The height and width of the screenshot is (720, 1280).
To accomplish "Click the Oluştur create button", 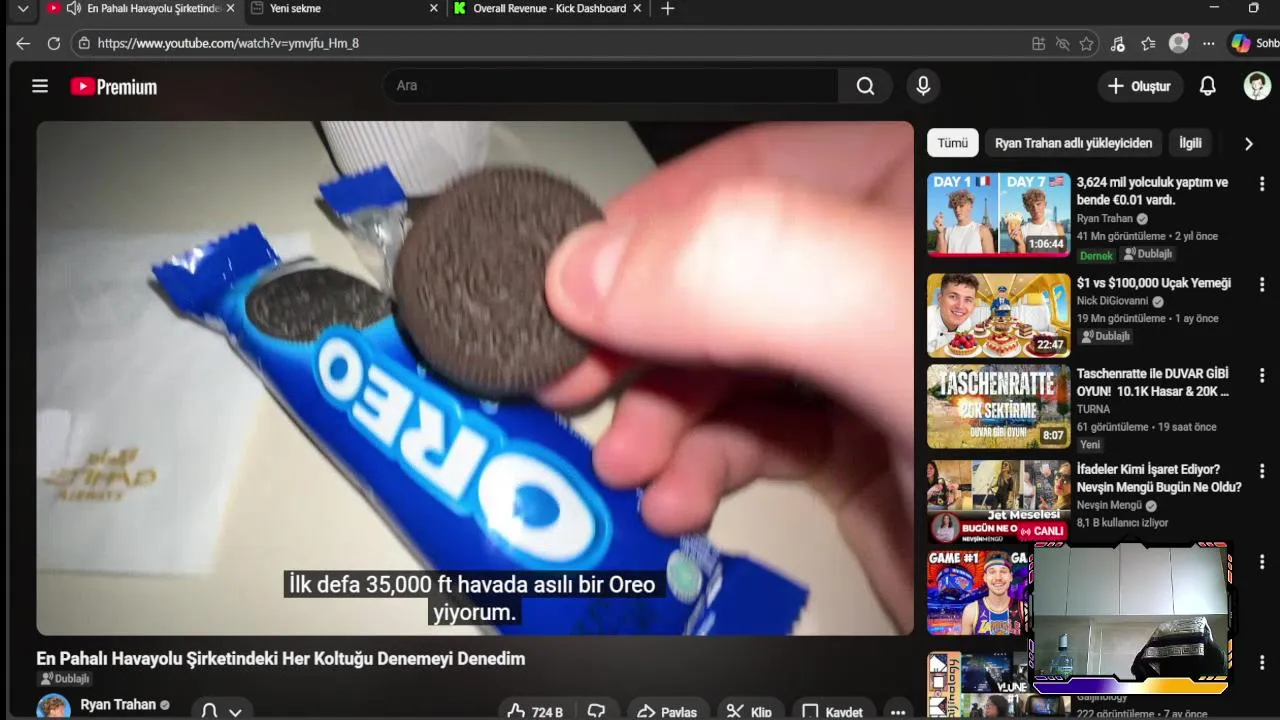I will click(x=1140, y=86).
